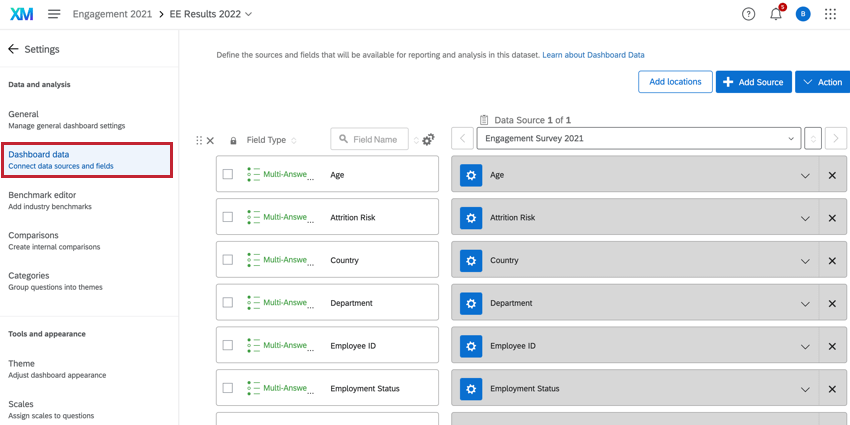The width and height of the screenshot is (850, 425).
Task: Remove the Attrition Risk field mapping
Action: (x=832, y=218)
